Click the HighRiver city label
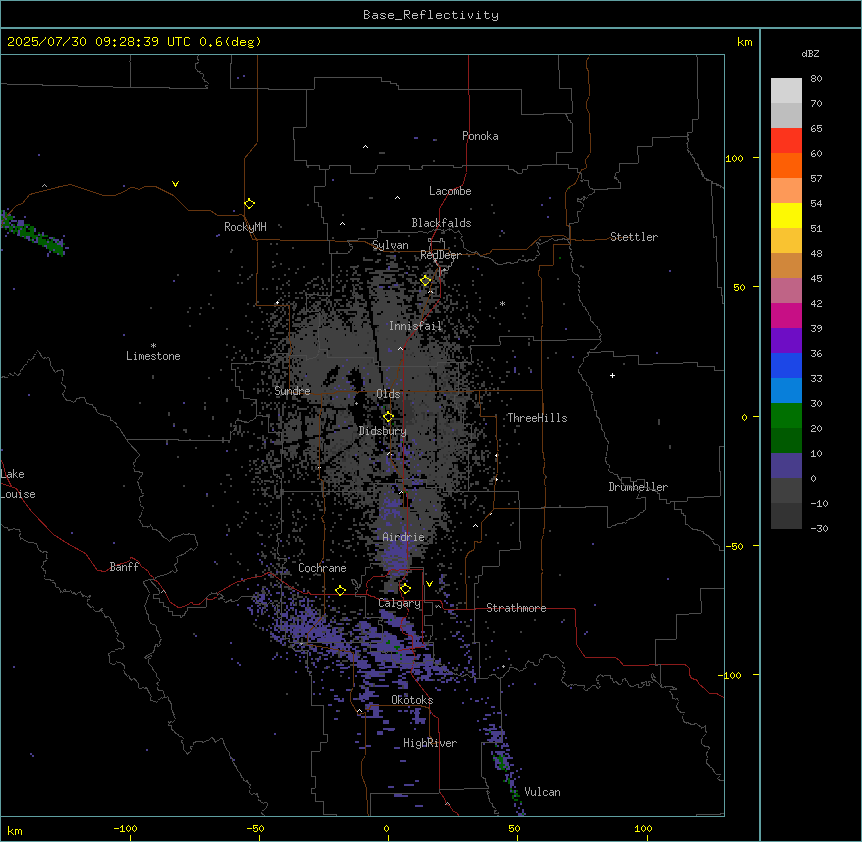Viewport: 862px width, 842px height. (x=430, y=743)
